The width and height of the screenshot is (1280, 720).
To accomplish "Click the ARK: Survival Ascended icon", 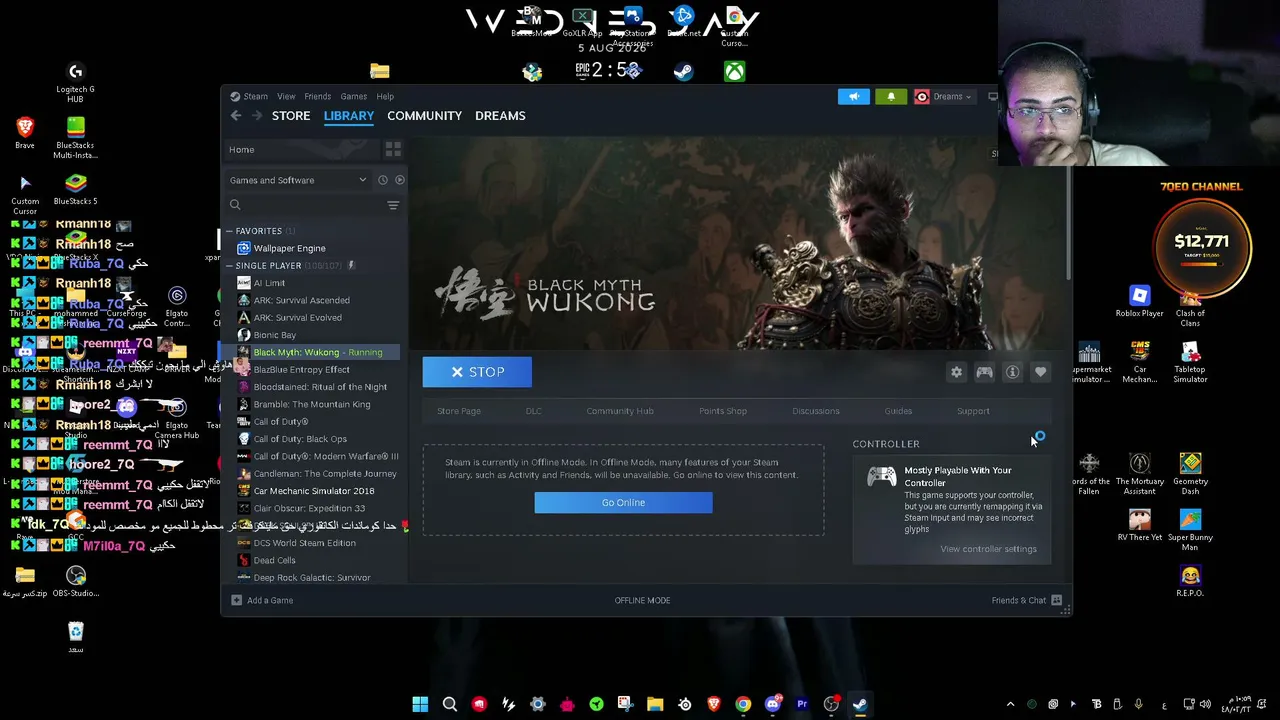I will tap(243, 300).
